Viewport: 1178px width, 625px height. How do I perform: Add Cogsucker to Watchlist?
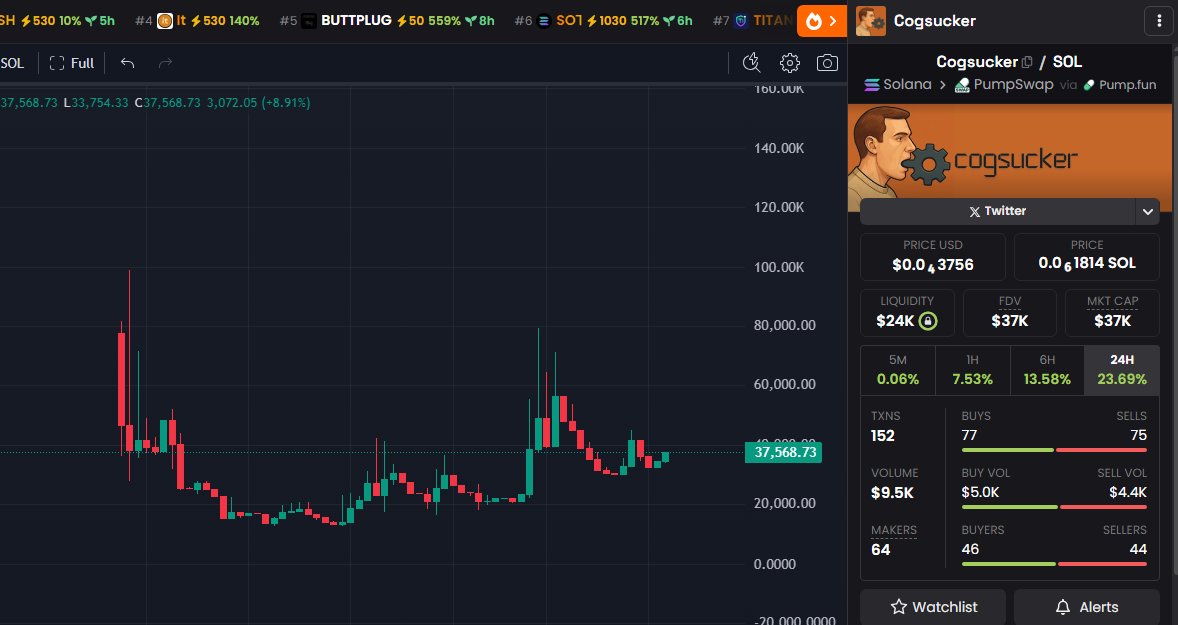[x=933, y=607]
